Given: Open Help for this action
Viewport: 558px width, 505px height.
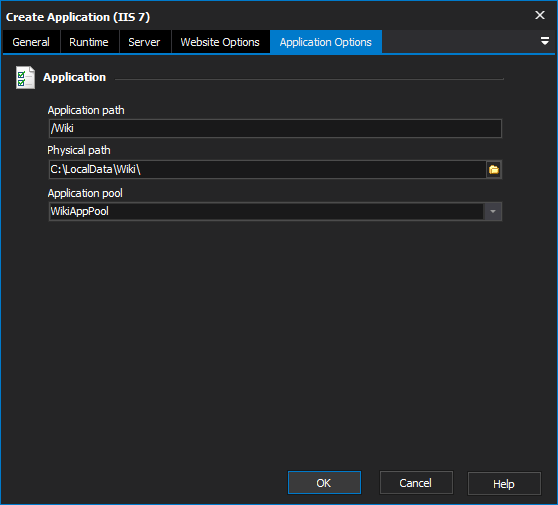Looking at the screenshot, I should (504, 484).
